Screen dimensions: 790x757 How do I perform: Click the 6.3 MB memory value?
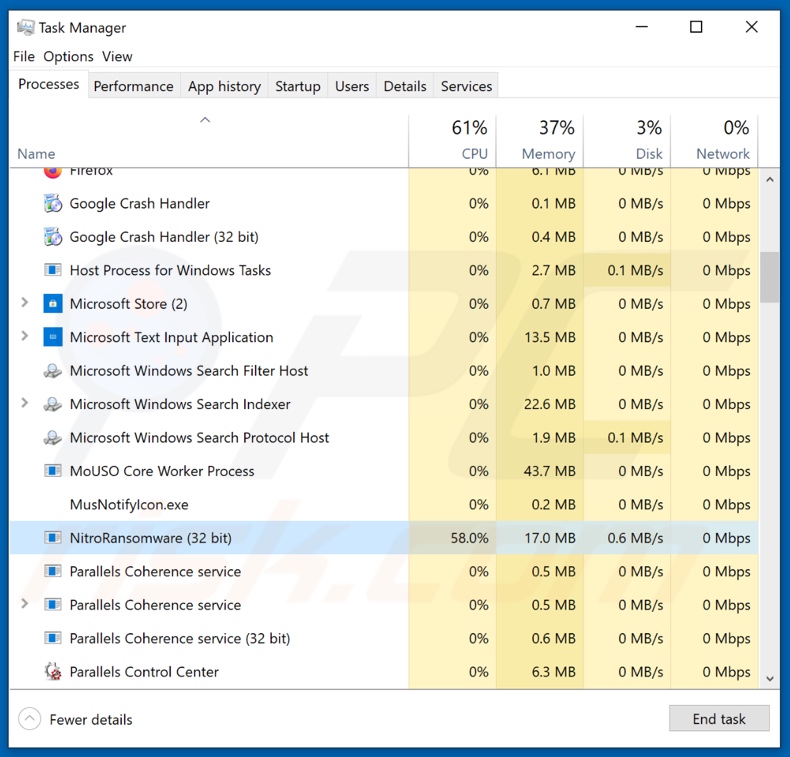coord(553,671)
